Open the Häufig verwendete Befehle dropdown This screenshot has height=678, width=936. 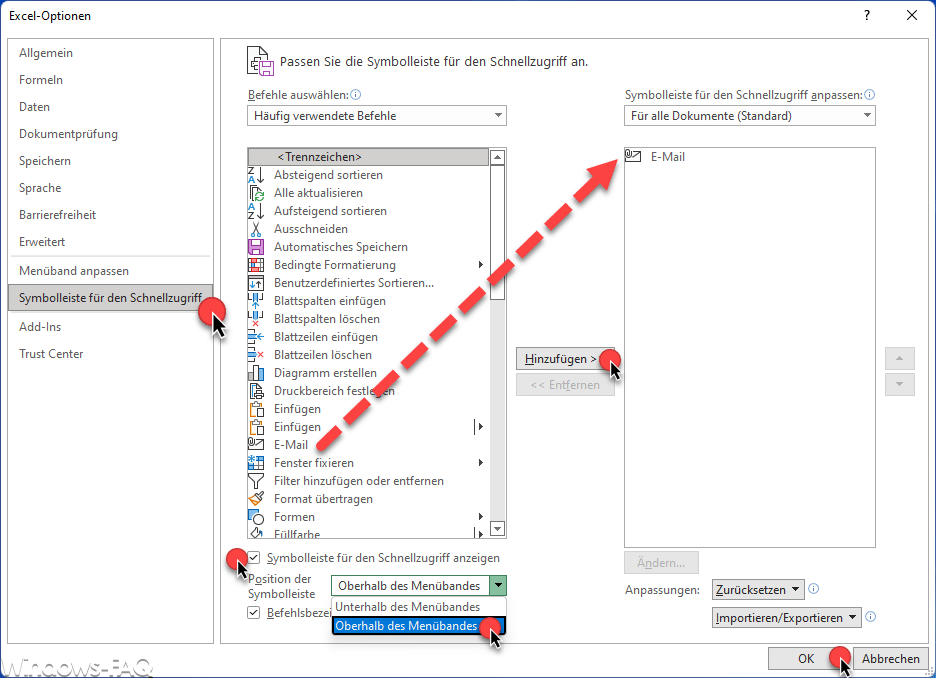[x=377, y=116]
